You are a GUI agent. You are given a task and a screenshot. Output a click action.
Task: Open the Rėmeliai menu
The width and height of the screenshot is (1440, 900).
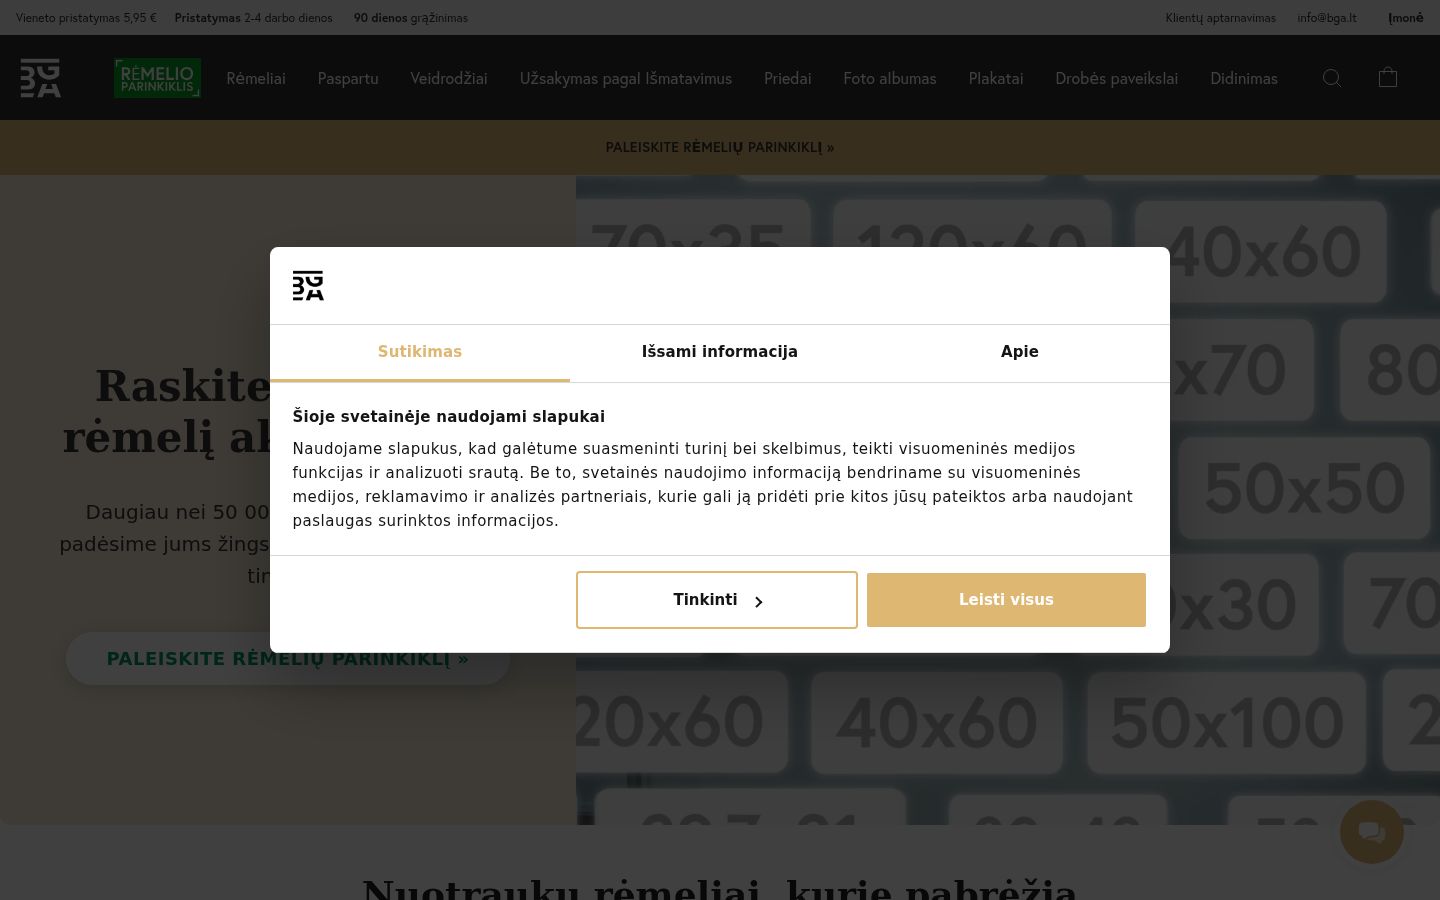pyautogui.click(x=256, y=78)
